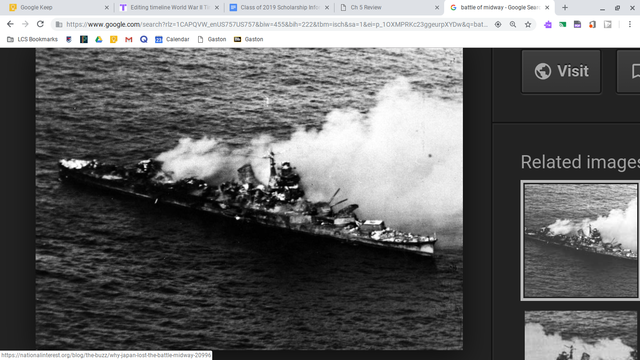
Task: Open the purple puzzle-piece extension
Action: click(548, 24)
